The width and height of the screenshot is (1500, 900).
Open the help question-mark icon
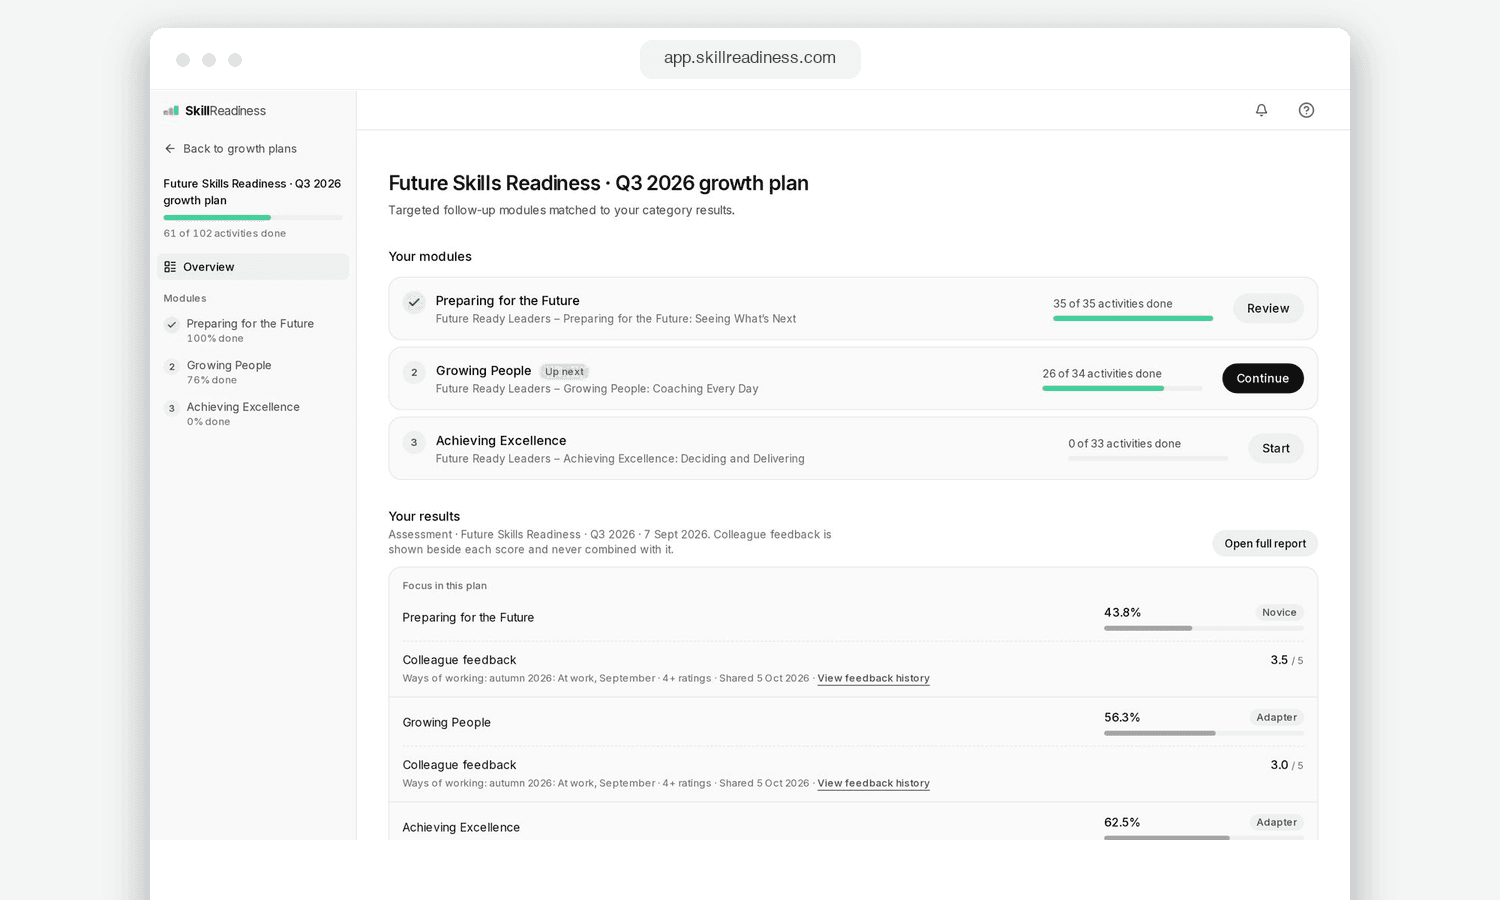pos(1306,110)
